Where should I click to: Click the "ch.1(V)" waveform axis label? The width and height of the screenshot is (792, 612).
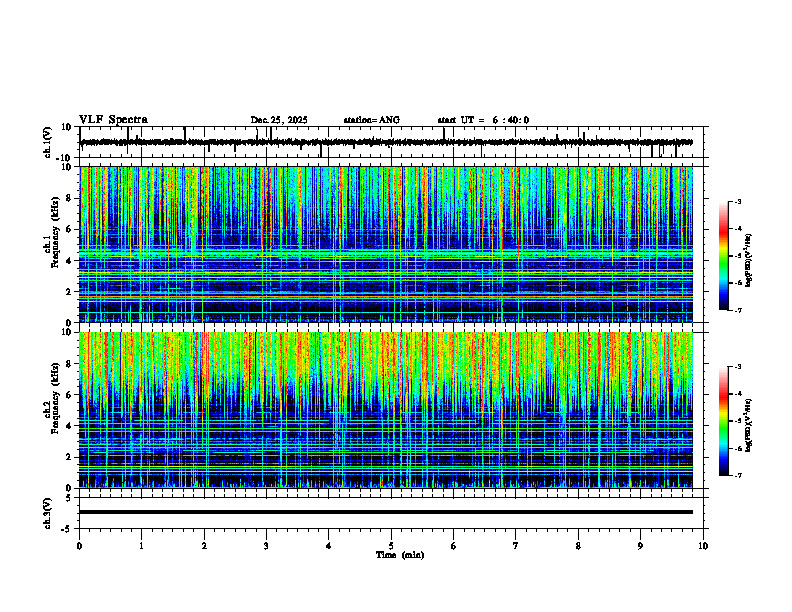48,142
